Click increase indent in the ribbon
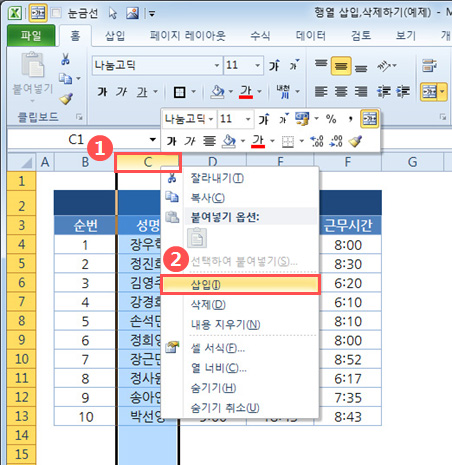Image resolution: width=452 pixels, height=465 pixels. [x=403, y=91]
